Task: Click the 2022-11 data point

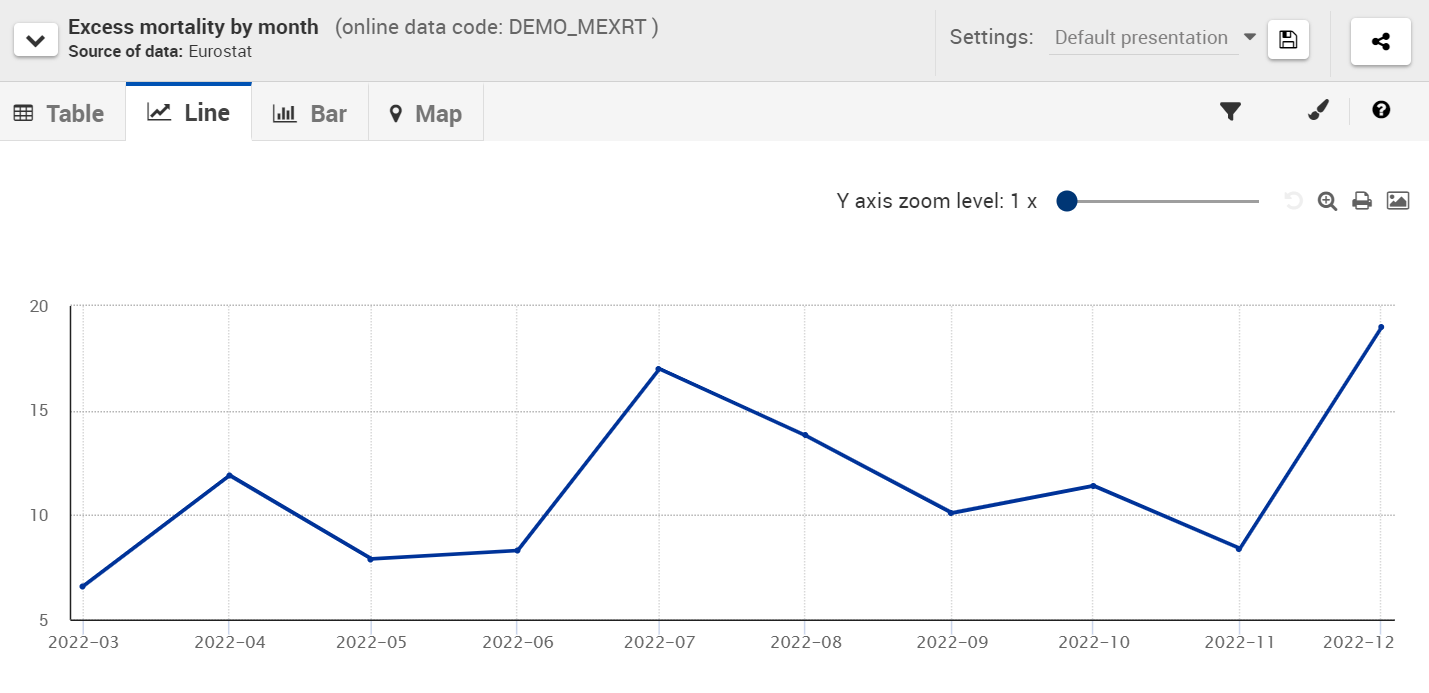Action: tap(1238, 548)
